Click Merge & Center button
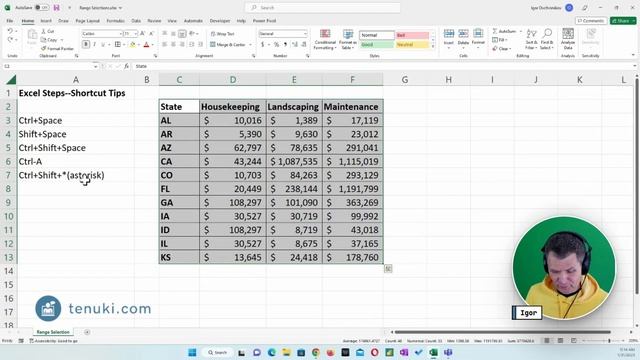Image resolution: width=640 pixels, height=360 pixels. tap(228, 44)
